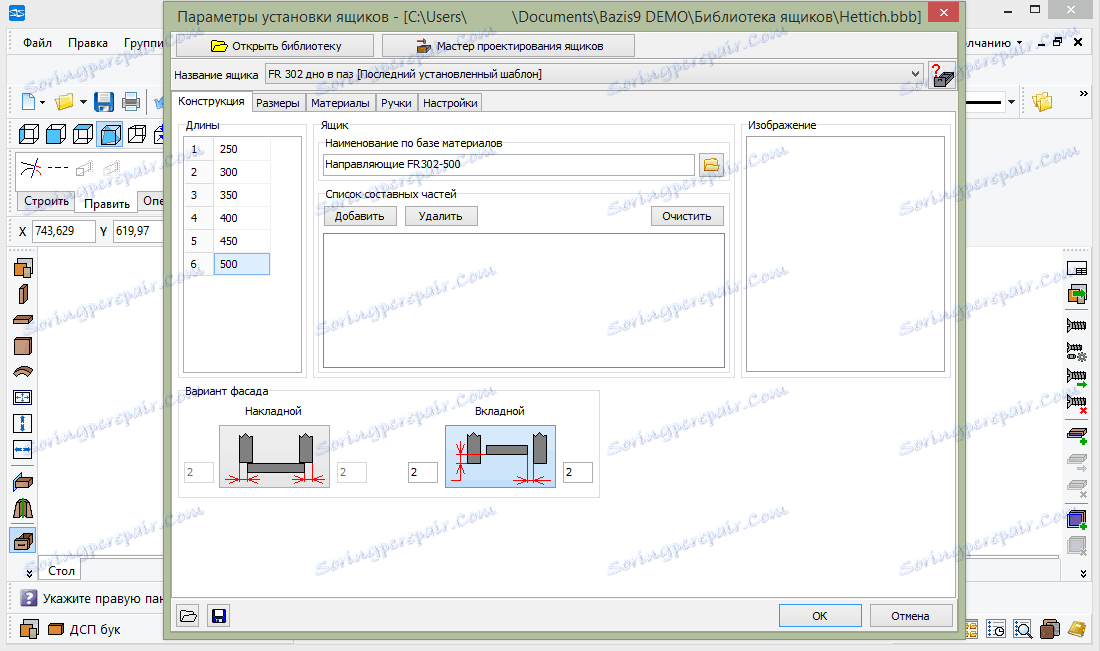Select length row 400 in Длины list
Viewport: 1100px width, 651px height.
tap(228, 217)
